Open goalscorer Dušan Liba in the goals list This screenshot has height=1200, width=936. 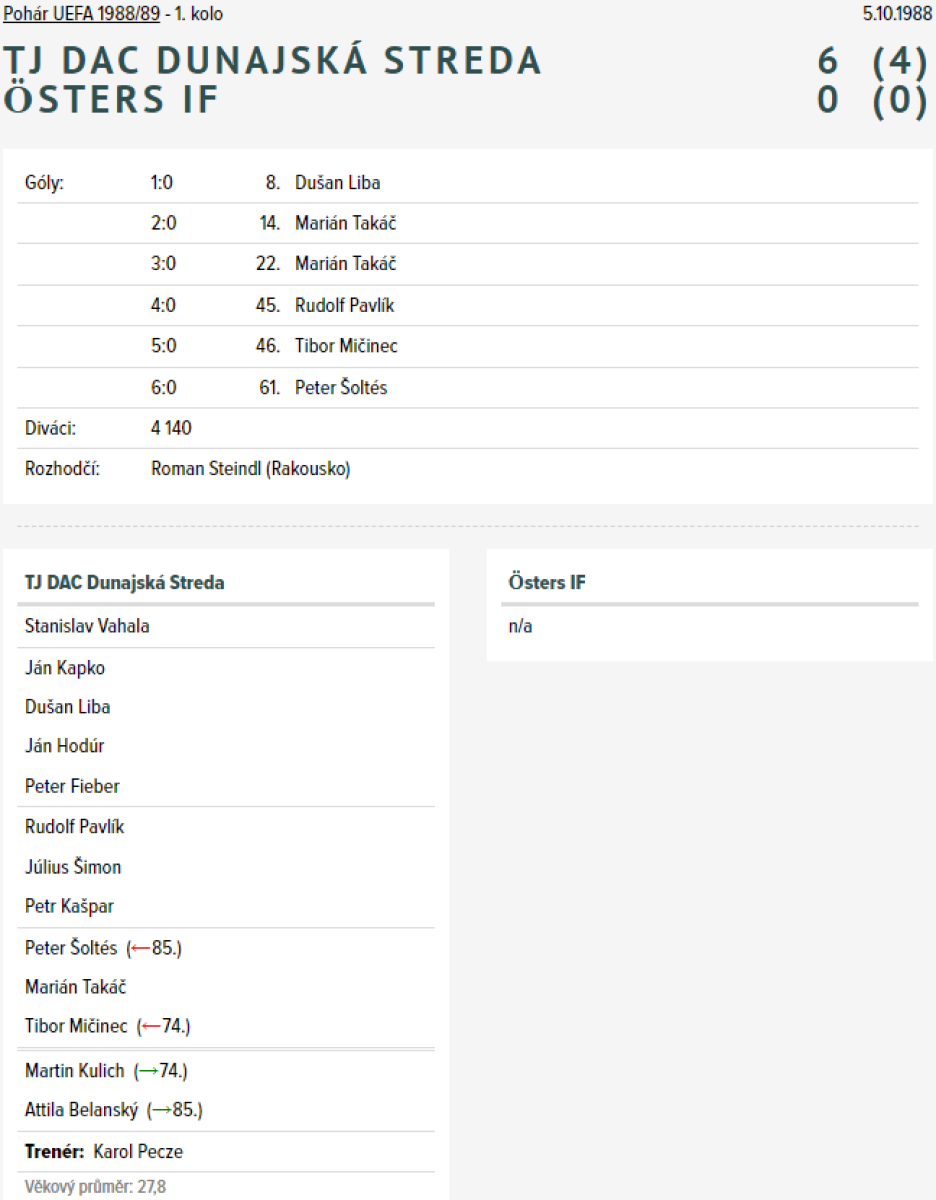pos(337,183)
